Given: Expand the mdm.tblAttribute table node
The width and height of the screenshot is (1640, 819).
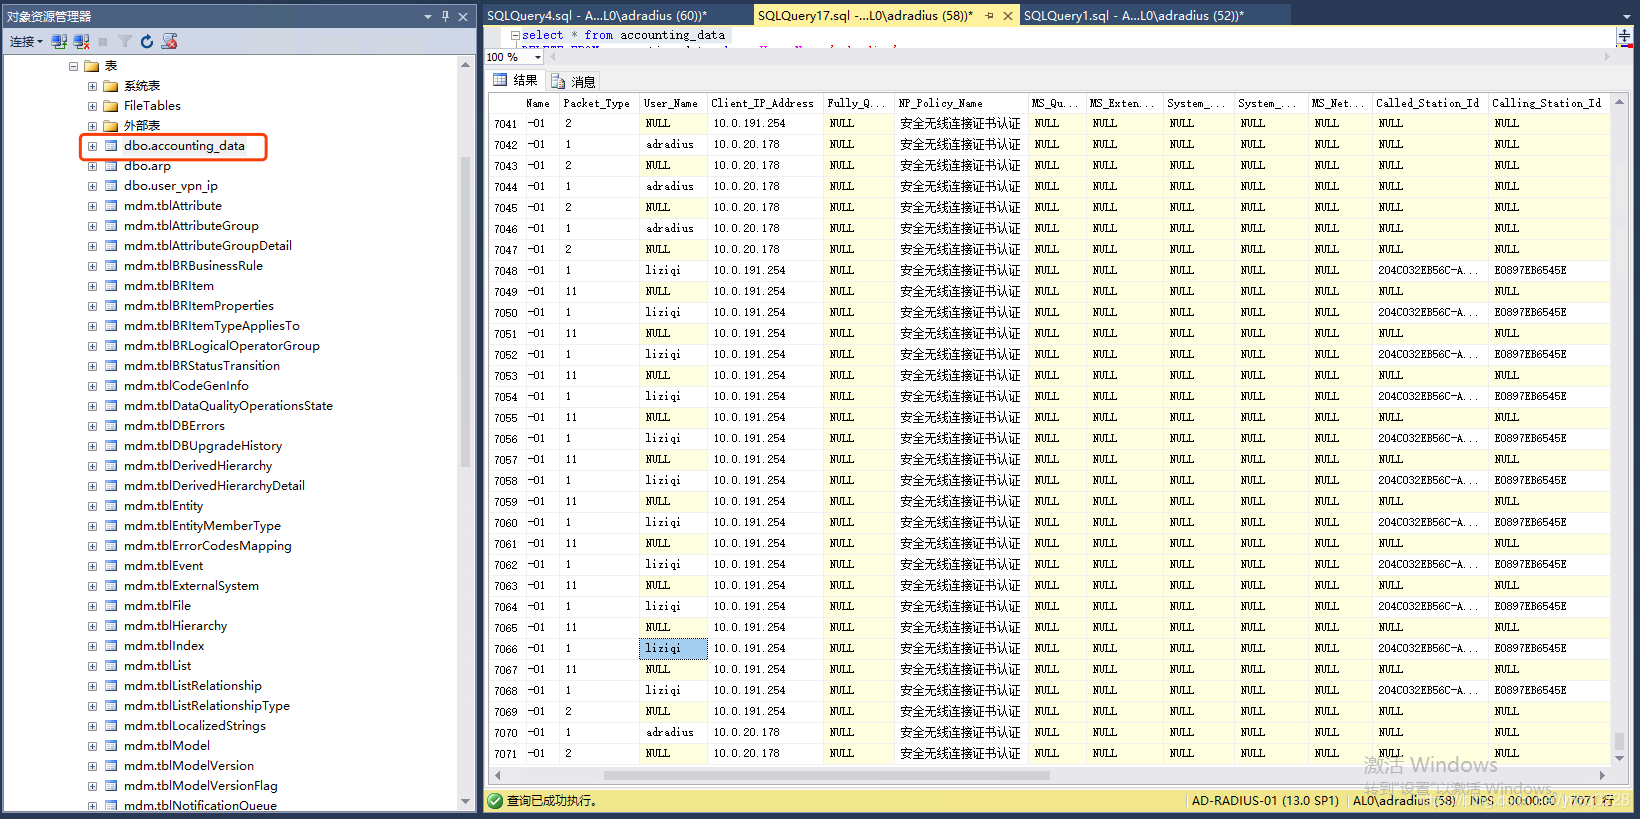Looking at the screenshot, I should tap(92, 206).
